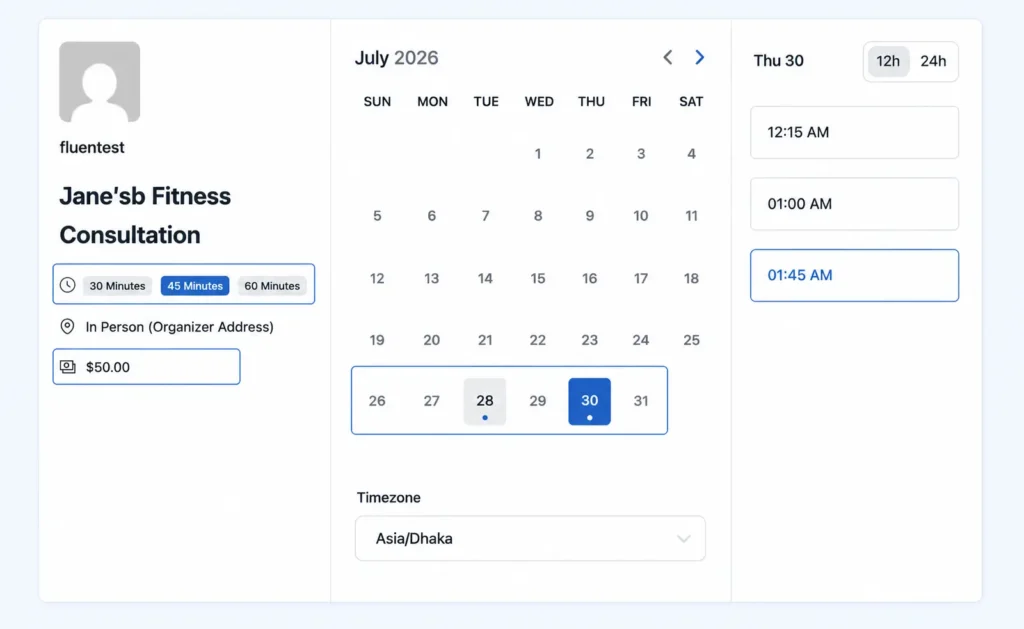Click Jane'sb Fitness Consultation title
Image resolution: width=1024 pixels, height=629 pixels.
tap(145, 216)
